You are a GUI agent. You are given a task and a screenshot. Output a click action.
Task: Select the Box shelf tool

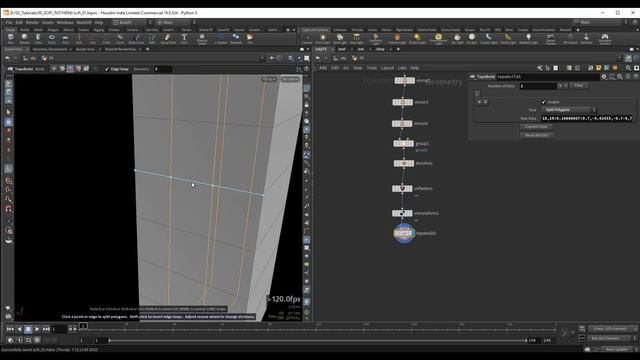11,39
